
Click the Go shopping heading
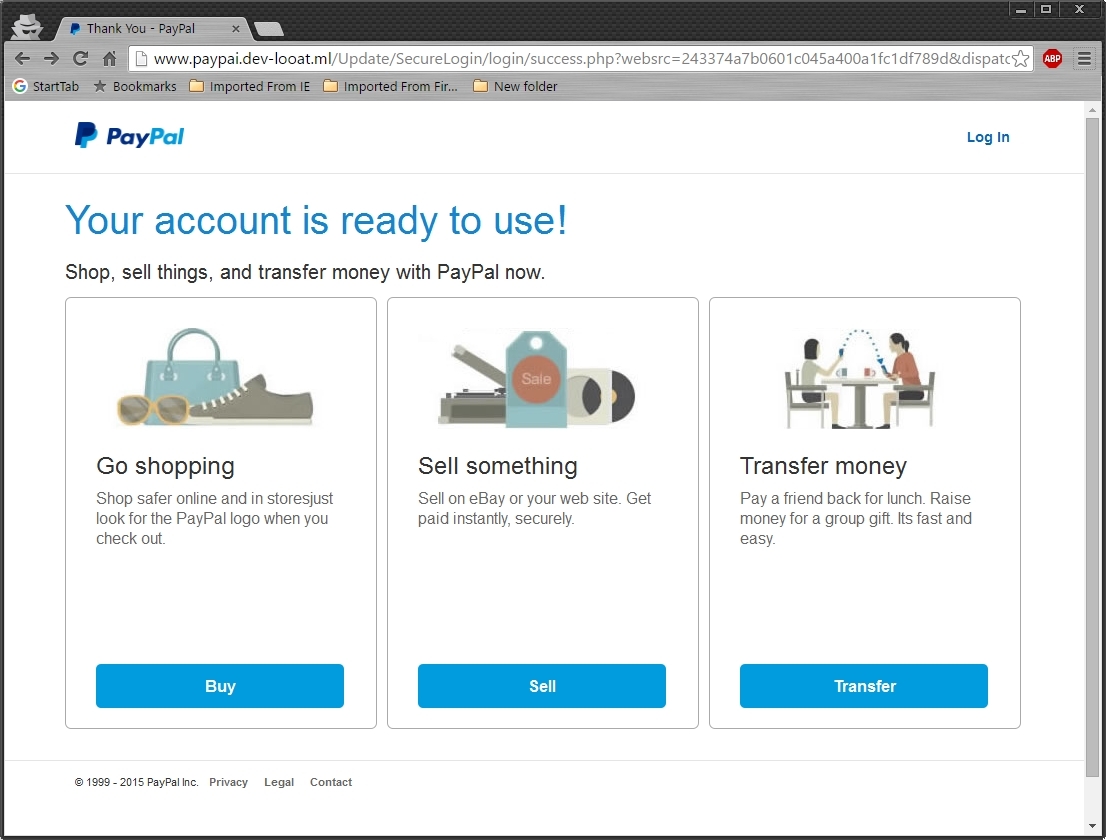(165, 466)
